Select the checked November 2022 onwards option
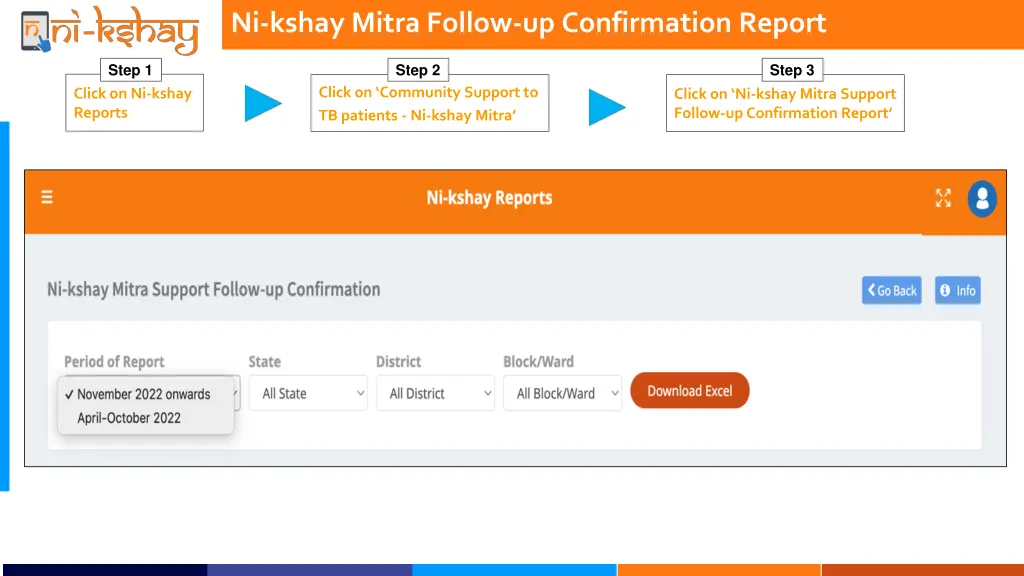 [140, 394]
